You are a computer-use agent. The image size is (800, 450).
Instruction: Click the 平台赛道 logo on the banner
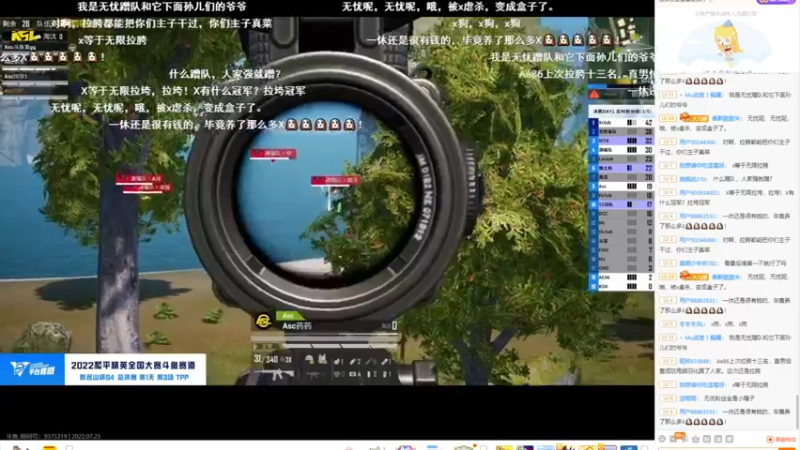(32, 369)
